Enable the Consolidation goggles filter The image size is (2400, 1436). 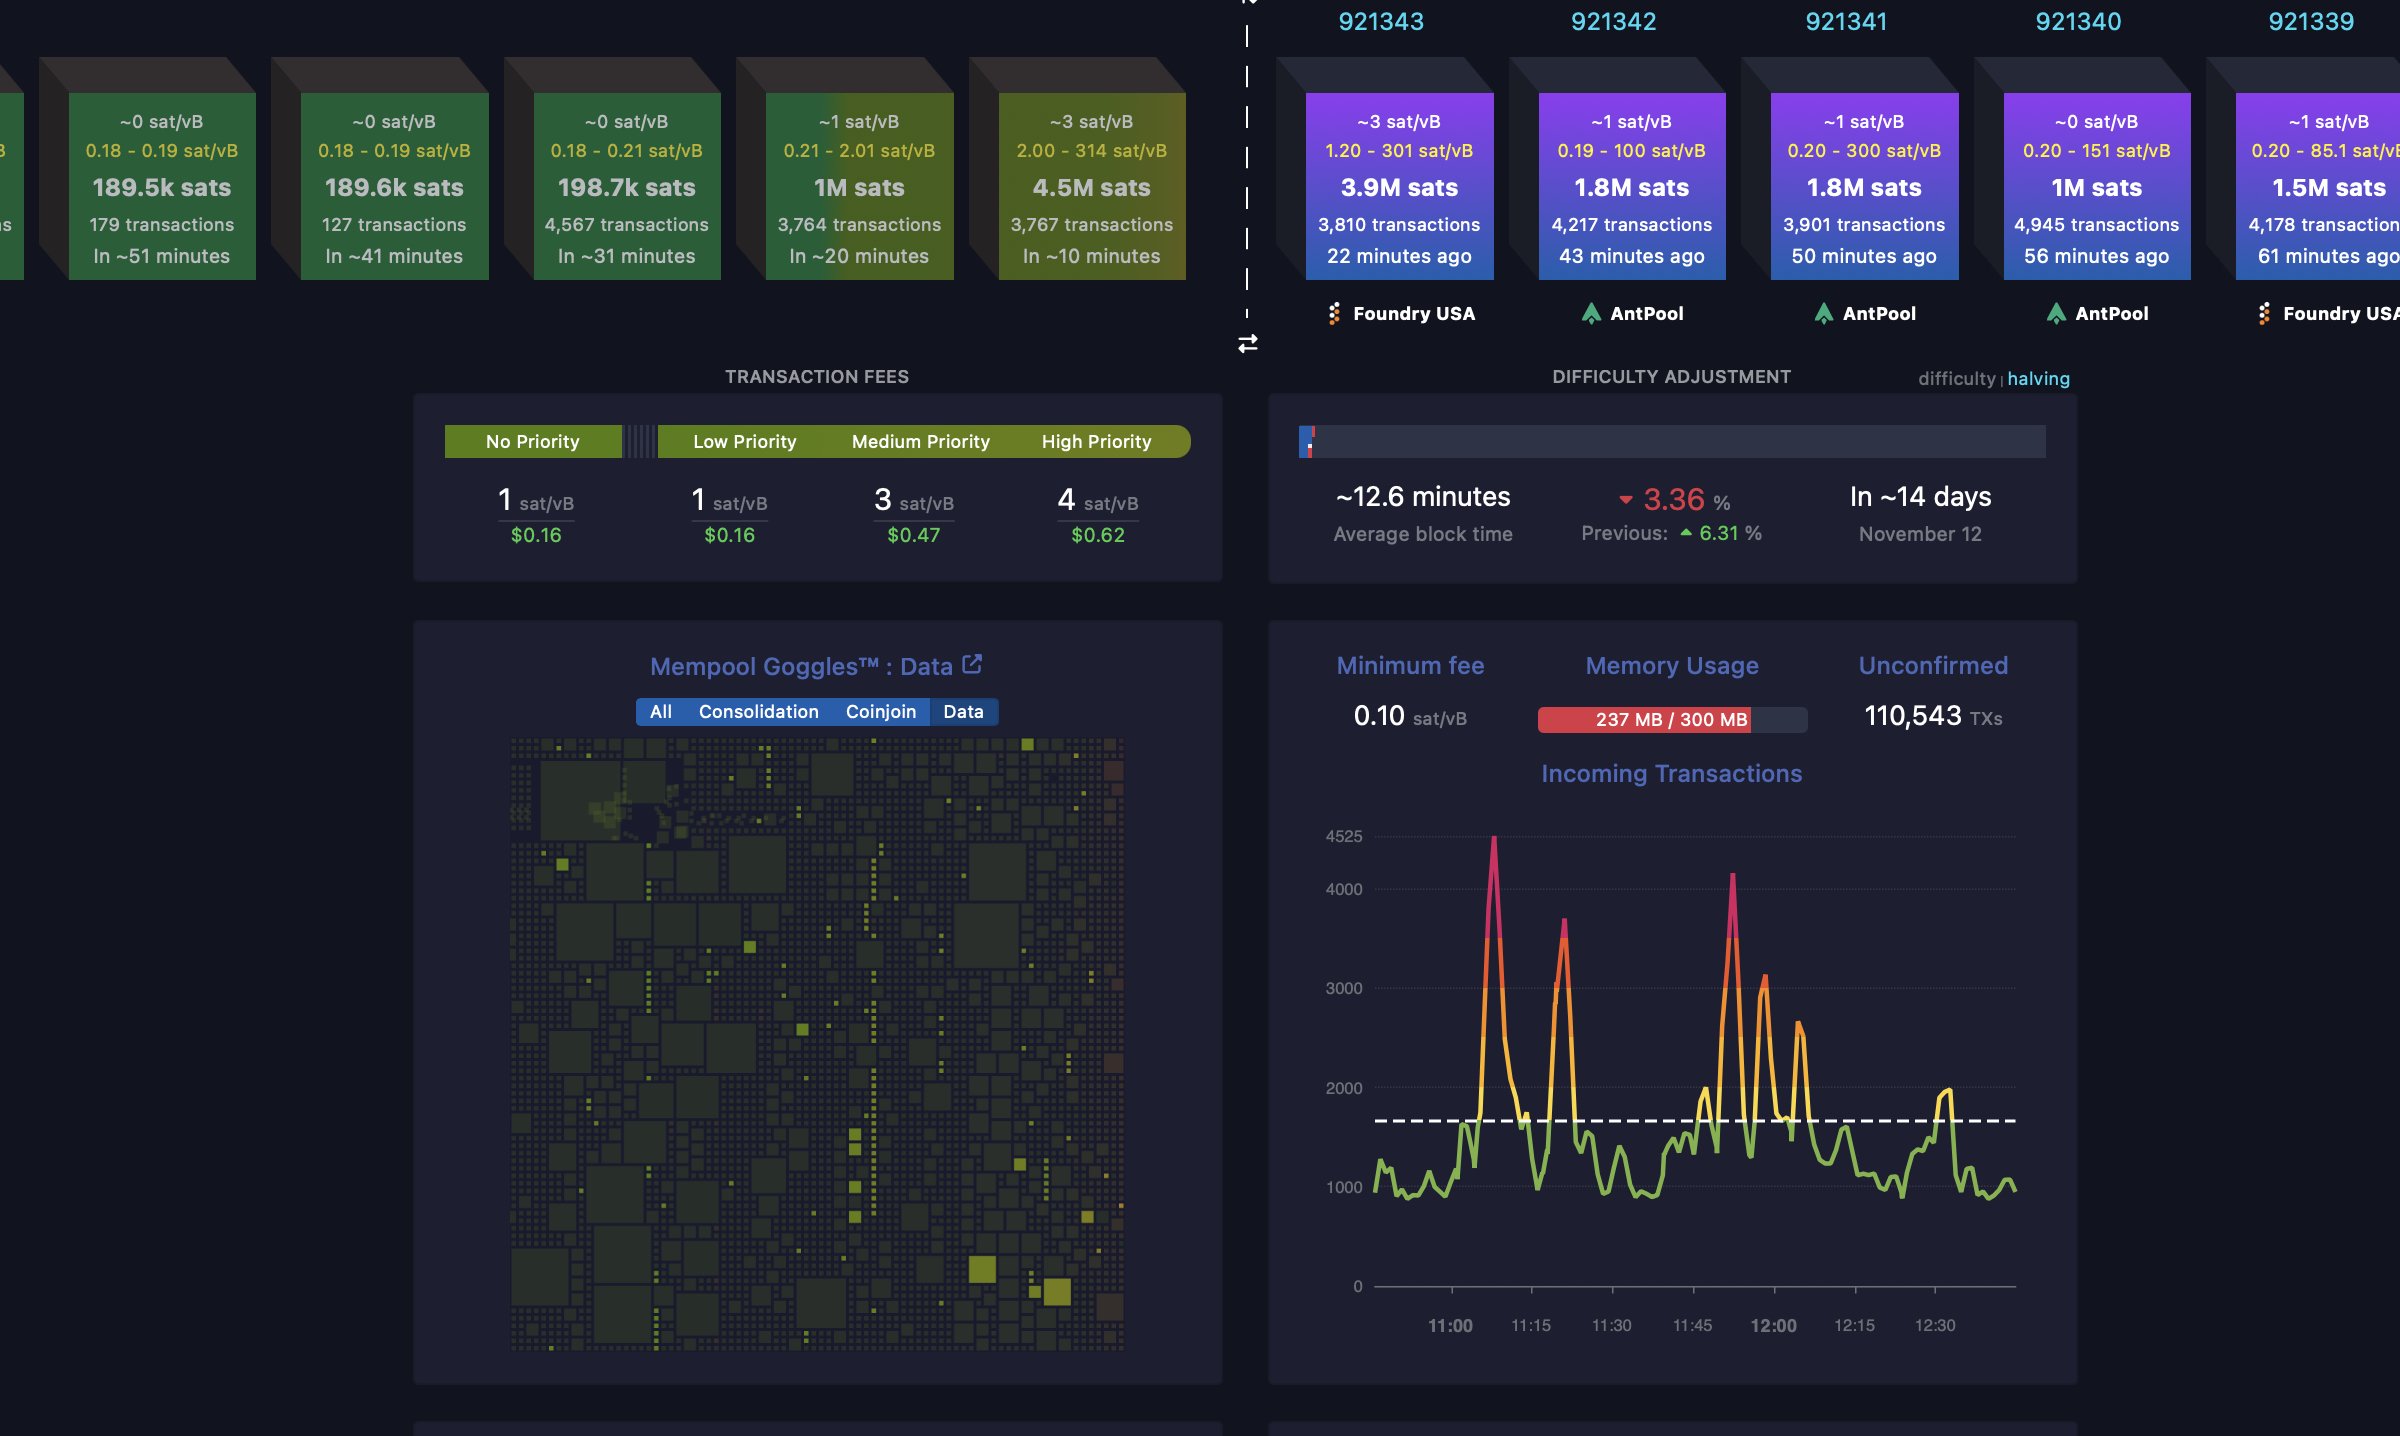(x=758, y=712)
